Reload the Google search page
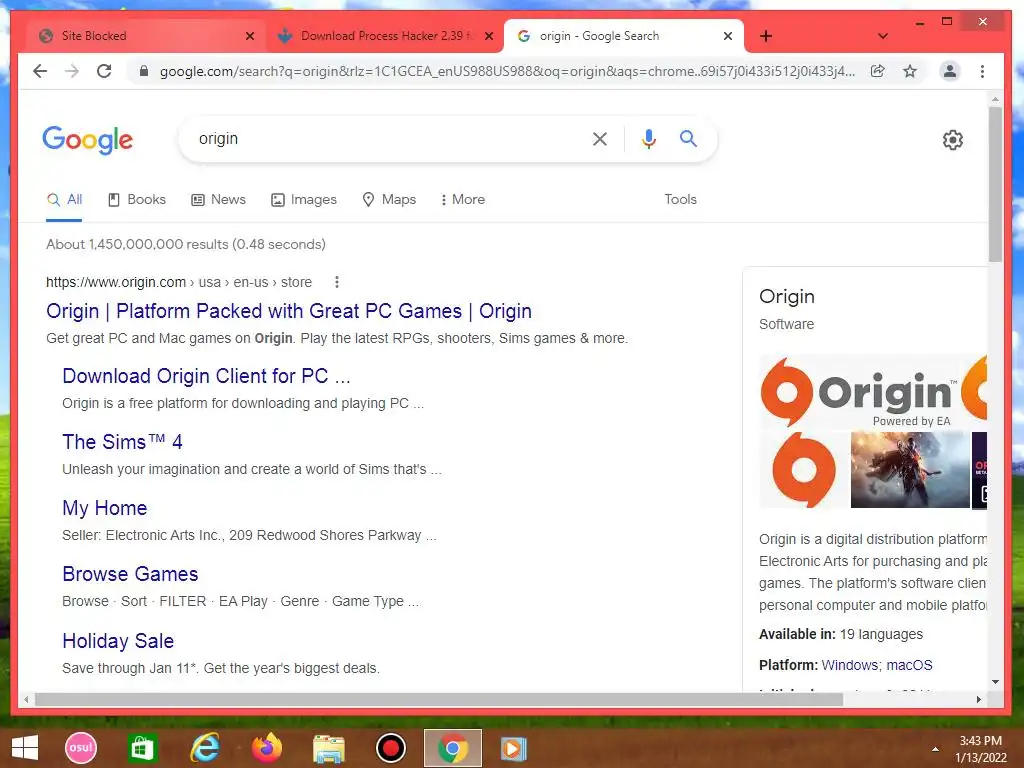 pos(104,71)
